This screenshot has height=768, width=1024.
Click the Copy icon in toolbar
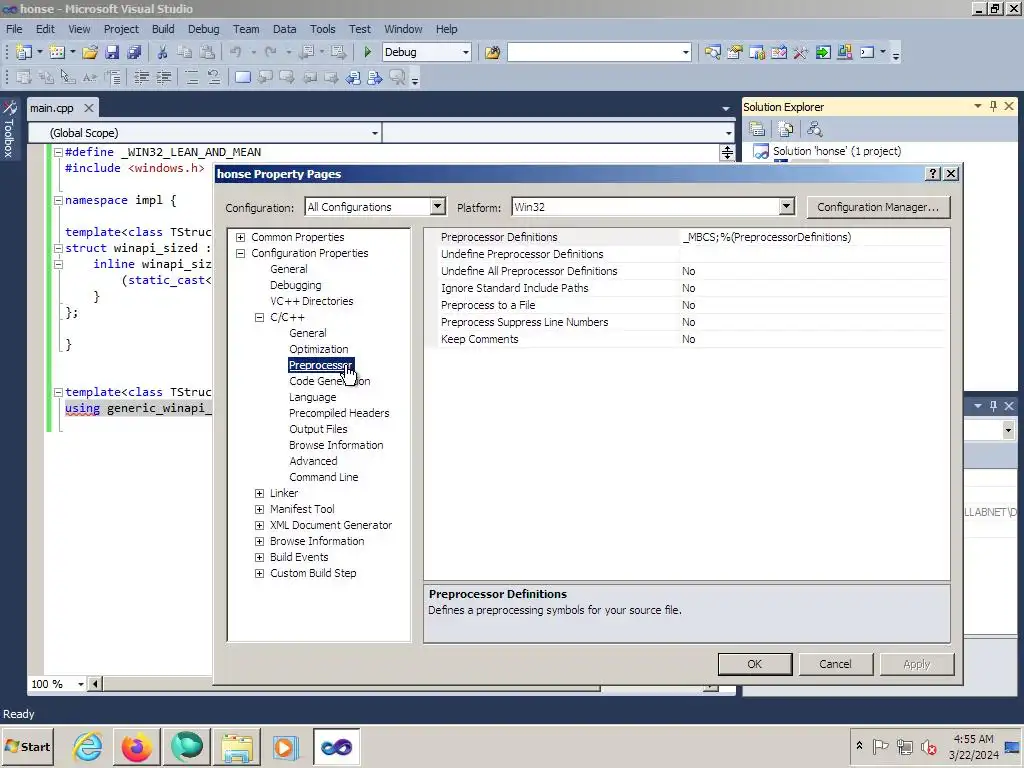pyautogui.click(x=185, y=52)
